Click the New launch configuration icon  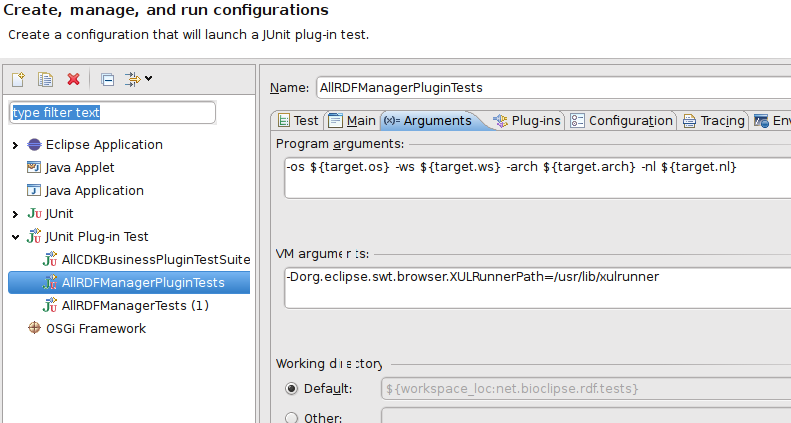(x=18, y=79)
